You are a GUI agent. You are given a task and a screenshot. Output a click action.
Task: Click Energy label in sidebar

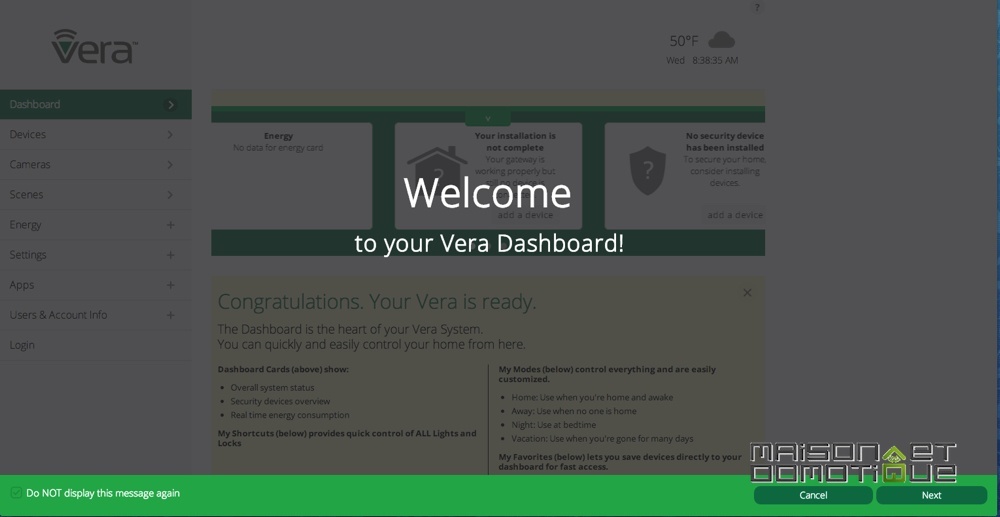pos(26,225)
